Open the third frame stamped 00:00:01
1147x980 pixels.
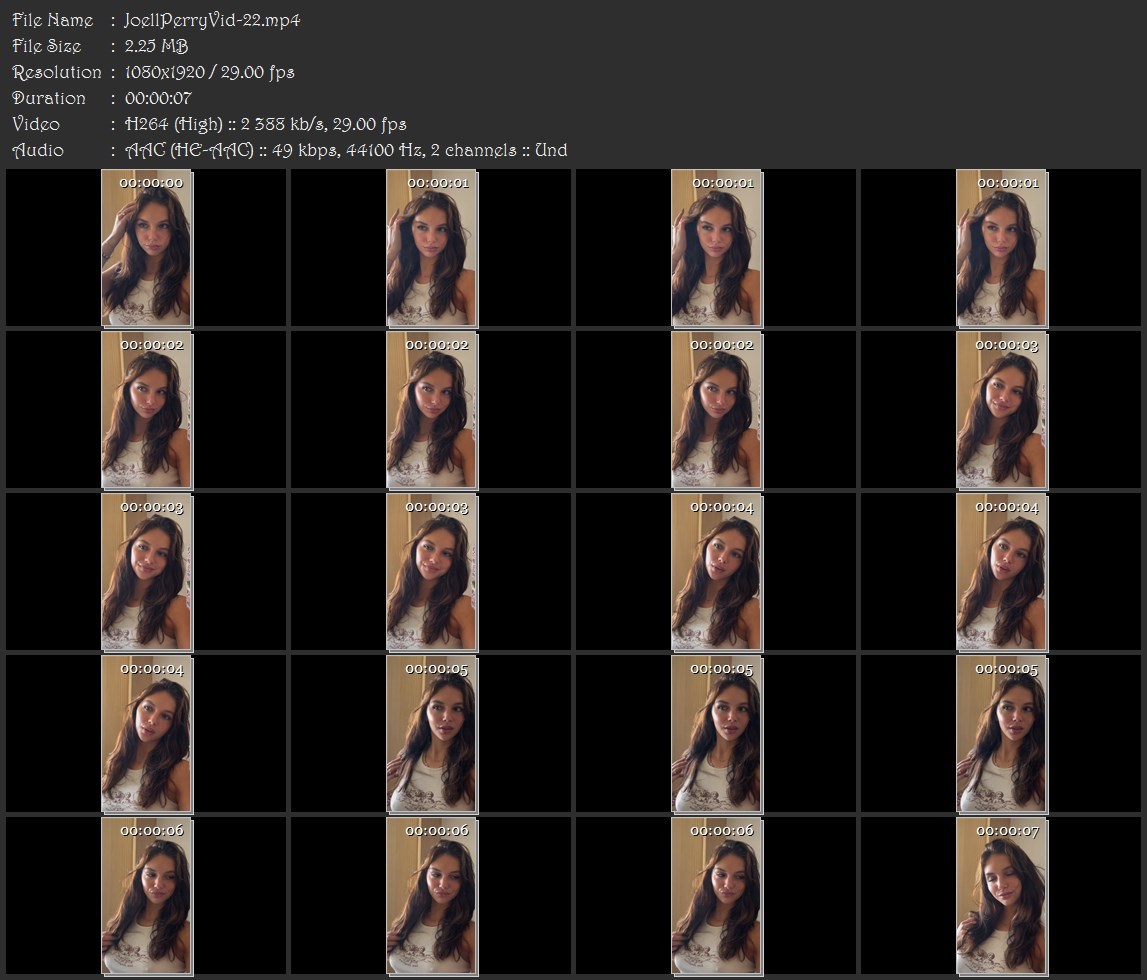tap(1002, 248)
